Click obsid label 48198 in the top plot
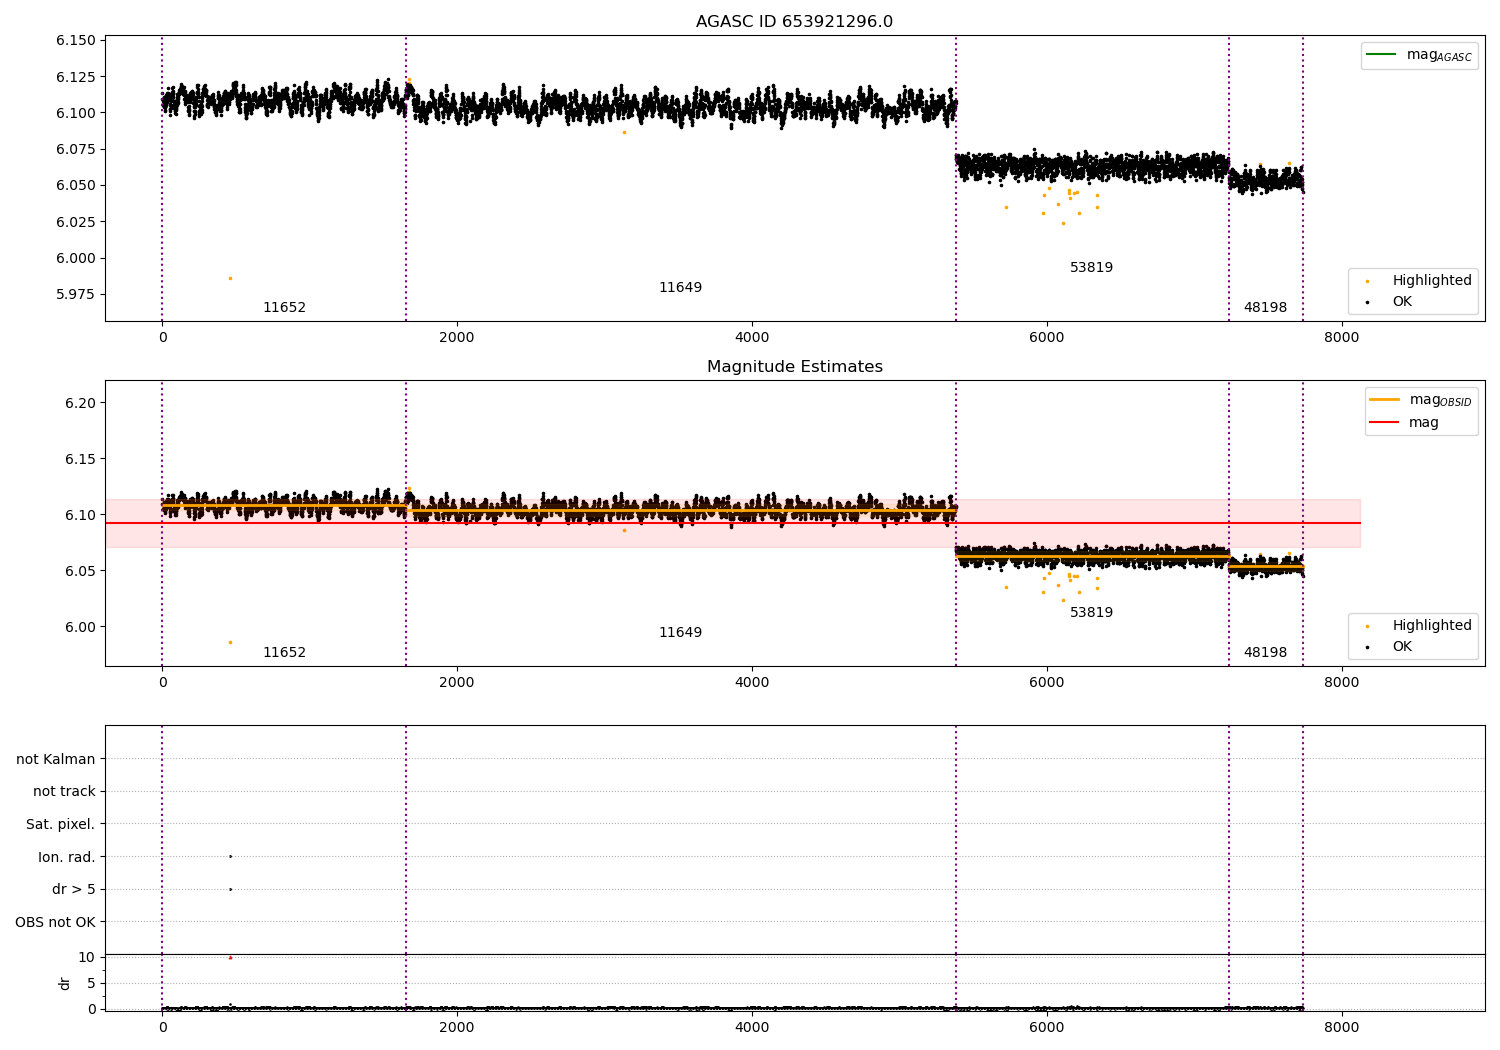This screenshot has width=1500, height=1050. [1265, 307]
